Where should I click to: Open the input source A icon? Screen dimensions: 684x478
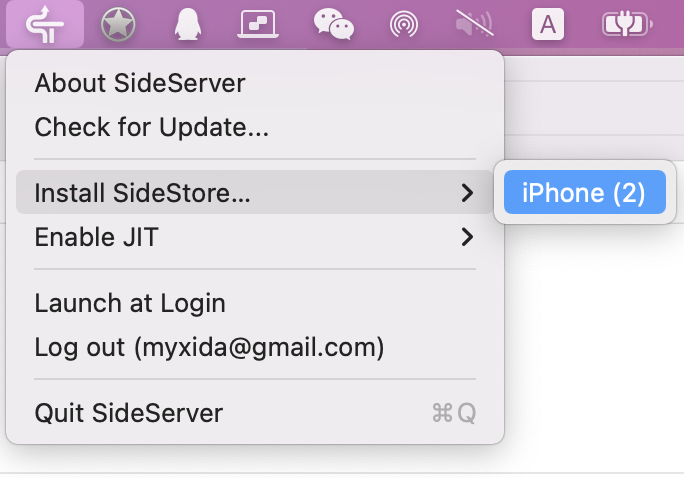[x=547, y=24]
